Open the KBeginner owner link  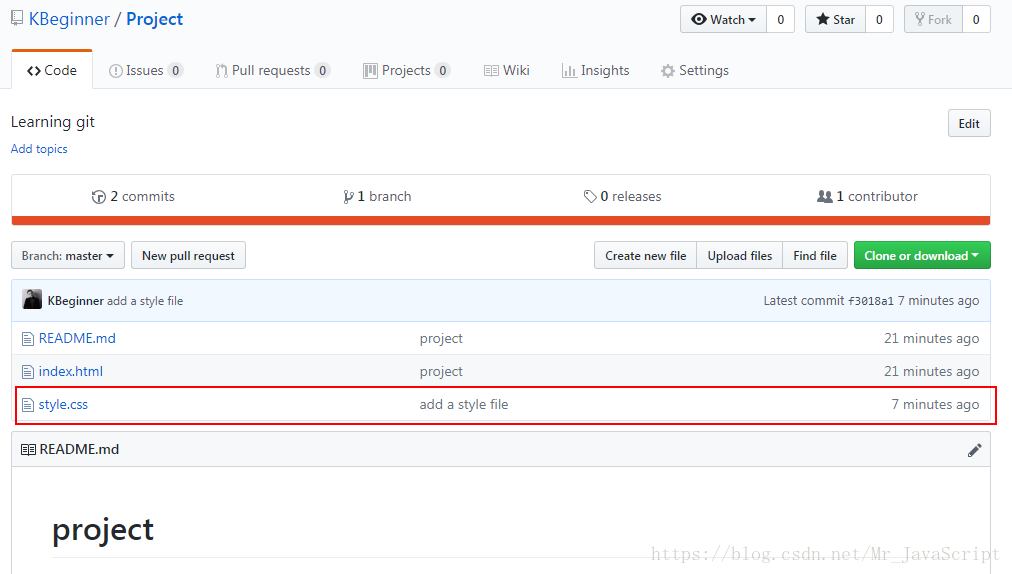[x=69, y=19]
